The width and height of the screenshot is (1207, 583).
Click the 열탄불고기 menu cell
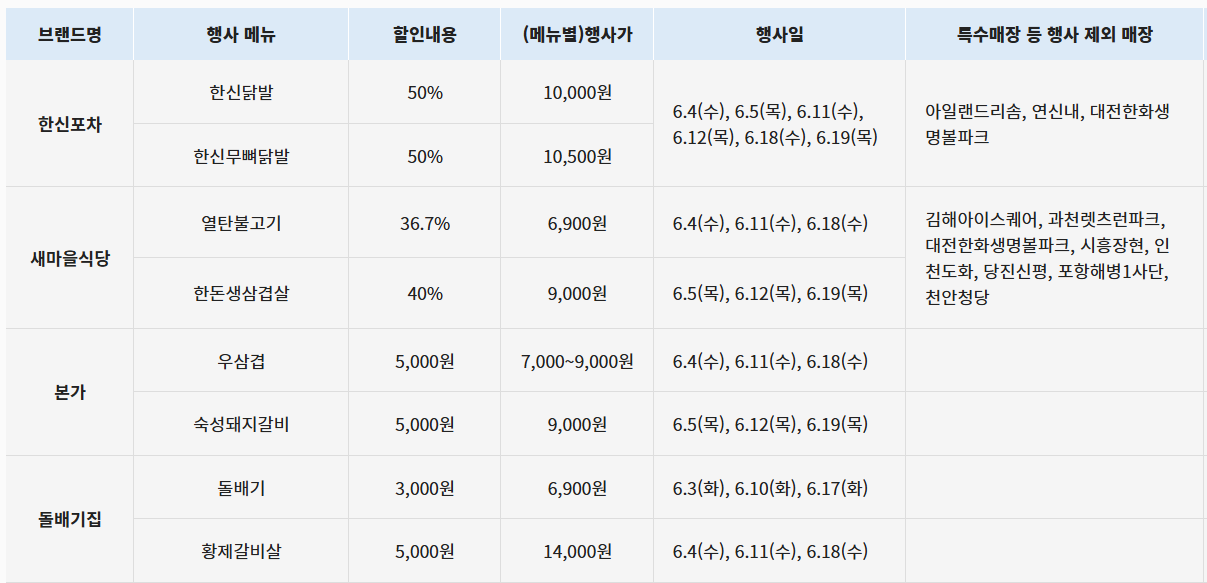coord(241,223)
